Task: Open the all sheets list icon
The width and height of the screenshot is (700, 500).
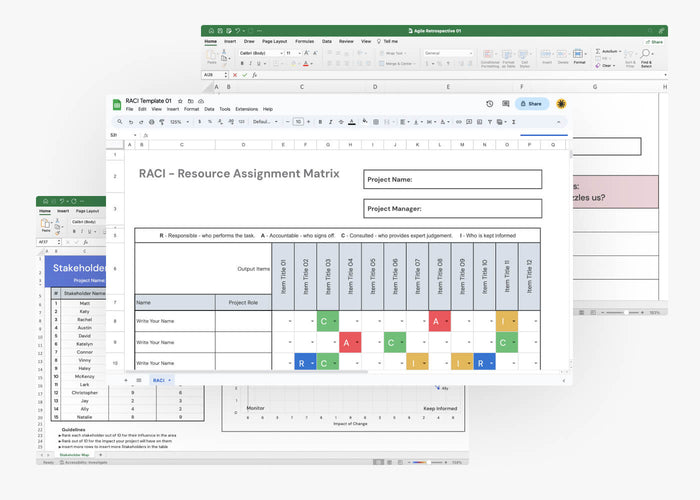Action: coord(138,380)
